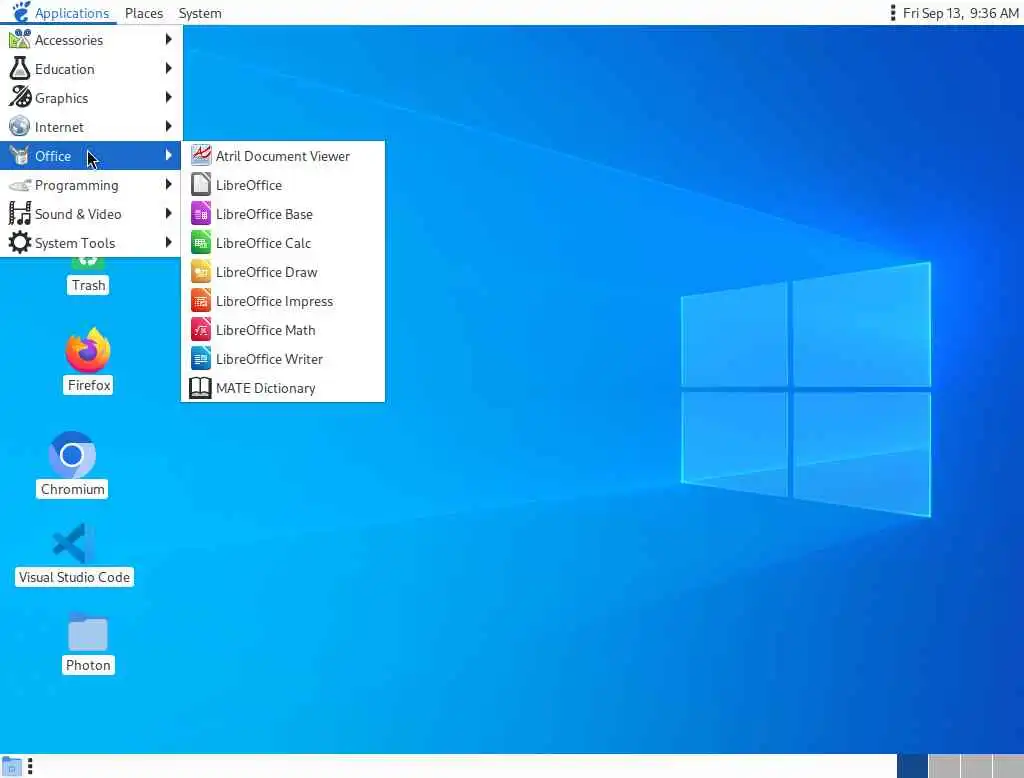This screenshot has height=778, width=1024.
Task: Click the Atril Document Viewer icon
Action: pyautogui.click(x=200, y=155)
